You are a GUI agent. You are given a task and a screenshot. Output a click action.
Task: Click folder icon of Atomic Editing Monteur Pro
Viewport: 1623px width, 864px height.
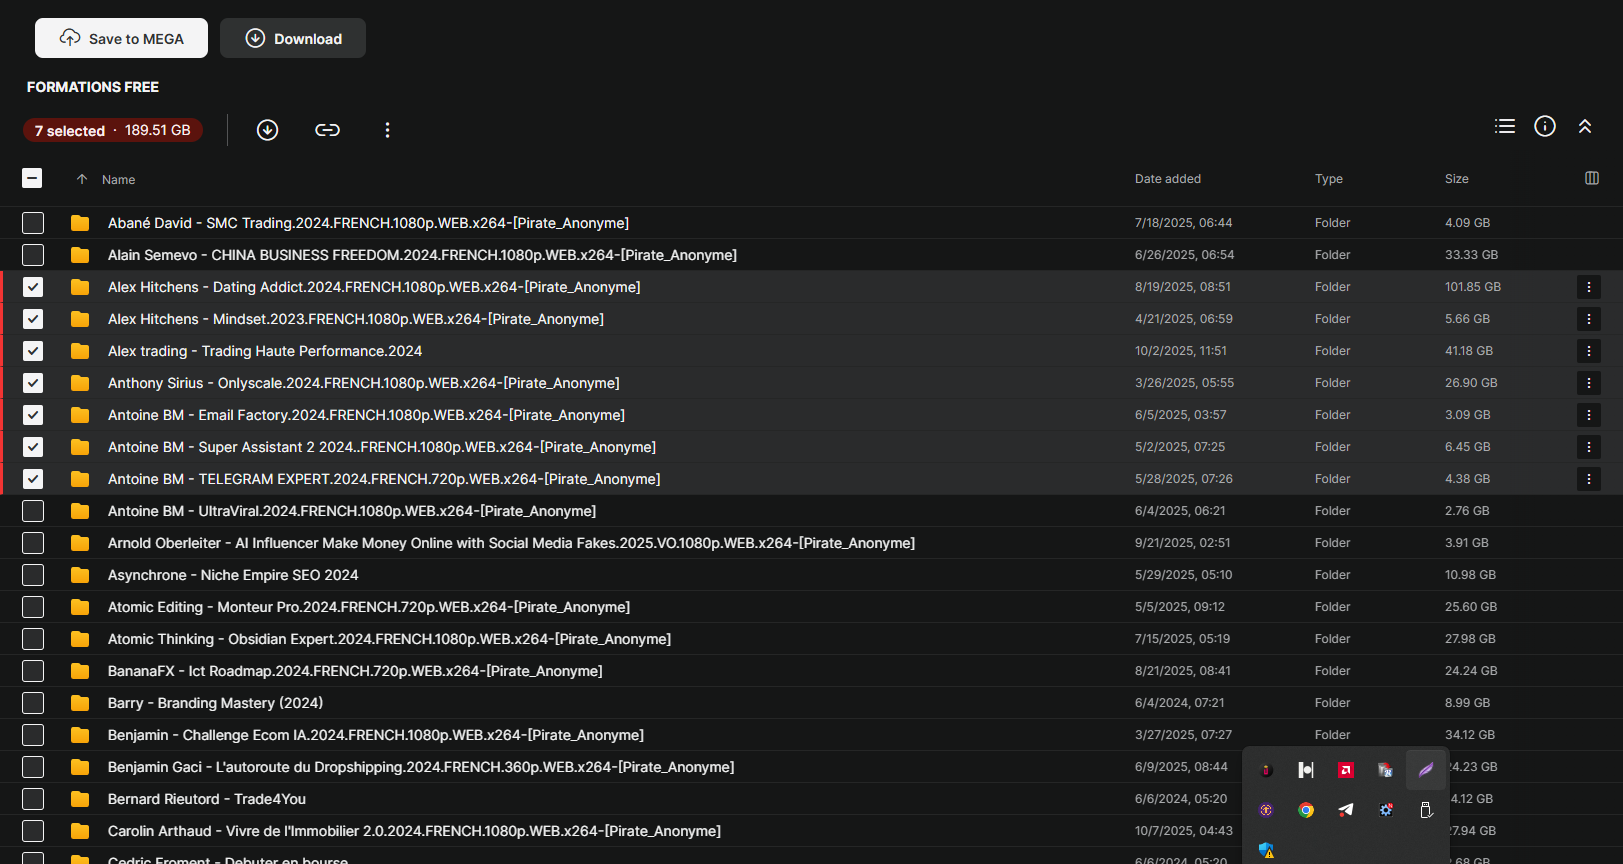[80, 607]
